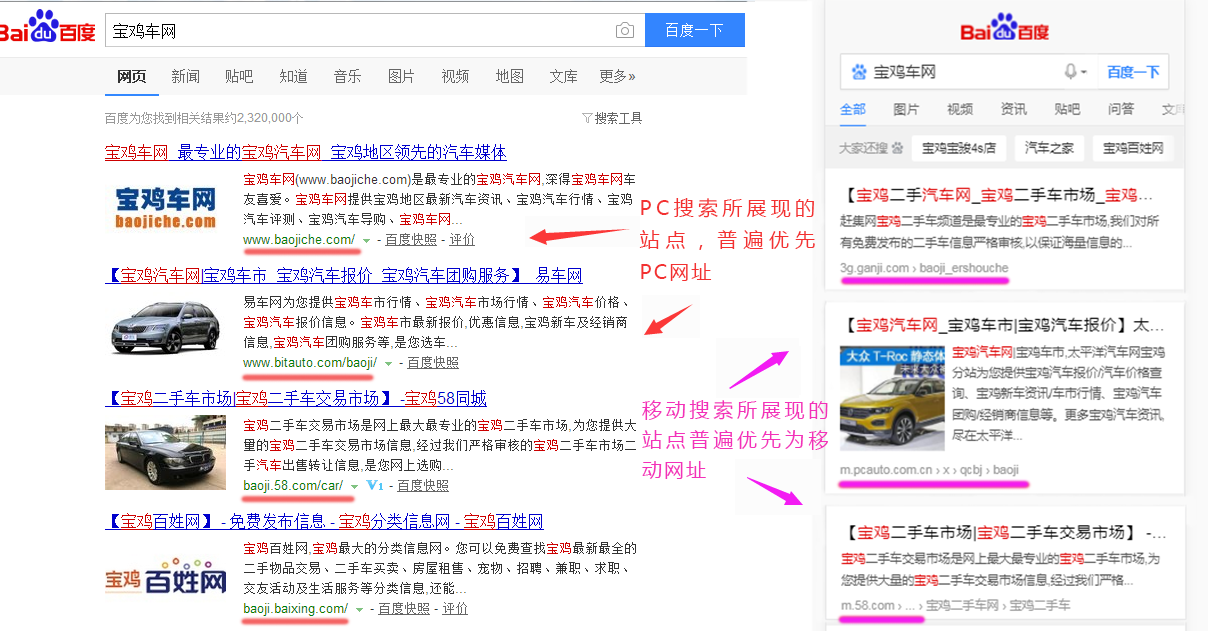Click the Baidu logo on PC search
The height and width of the screenshot is (631, 1208).
[x=47, y=29]
